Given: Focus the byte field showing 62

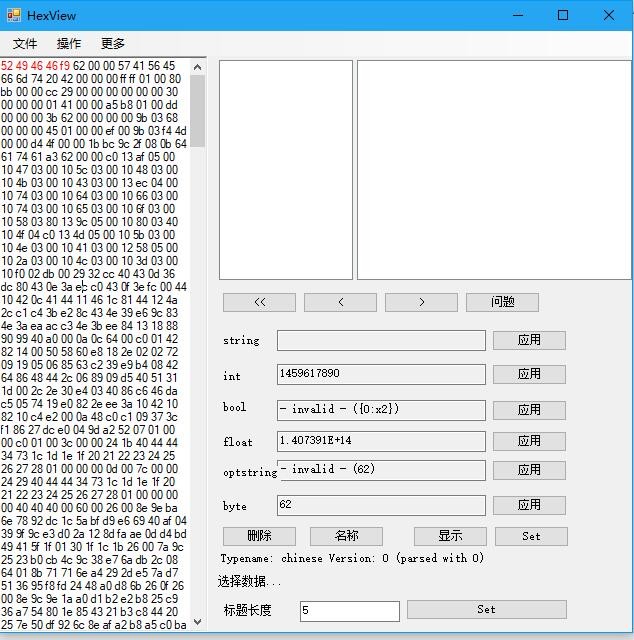Looking at the screenshot, I should tap(381, 506).
